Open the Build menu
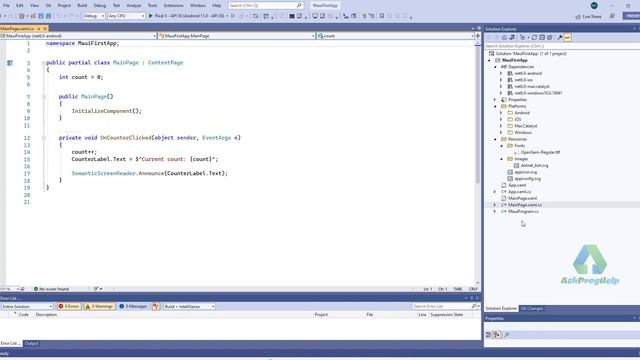The image size is (640, 360). tap(82, 5)
